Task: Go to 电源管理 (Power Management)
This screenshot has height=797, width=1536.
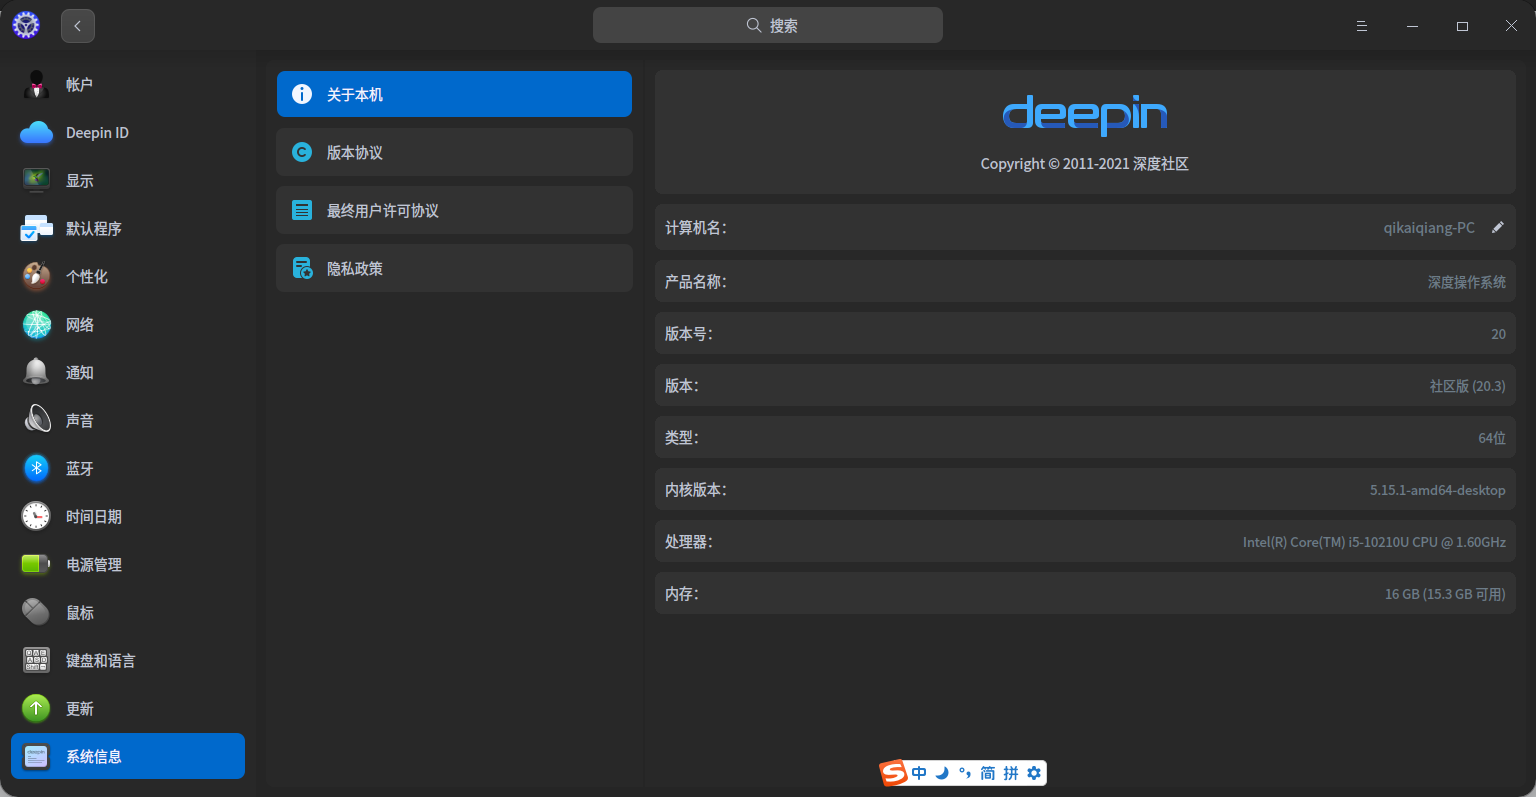Action: pos(128,565)
